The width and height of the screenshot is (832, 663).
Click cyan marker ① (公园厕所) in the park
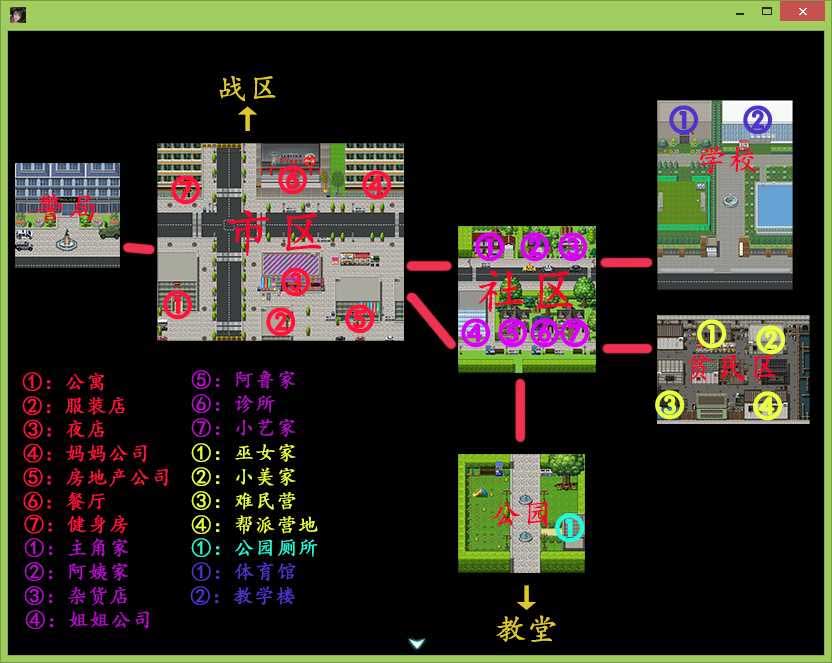point(569,528)
